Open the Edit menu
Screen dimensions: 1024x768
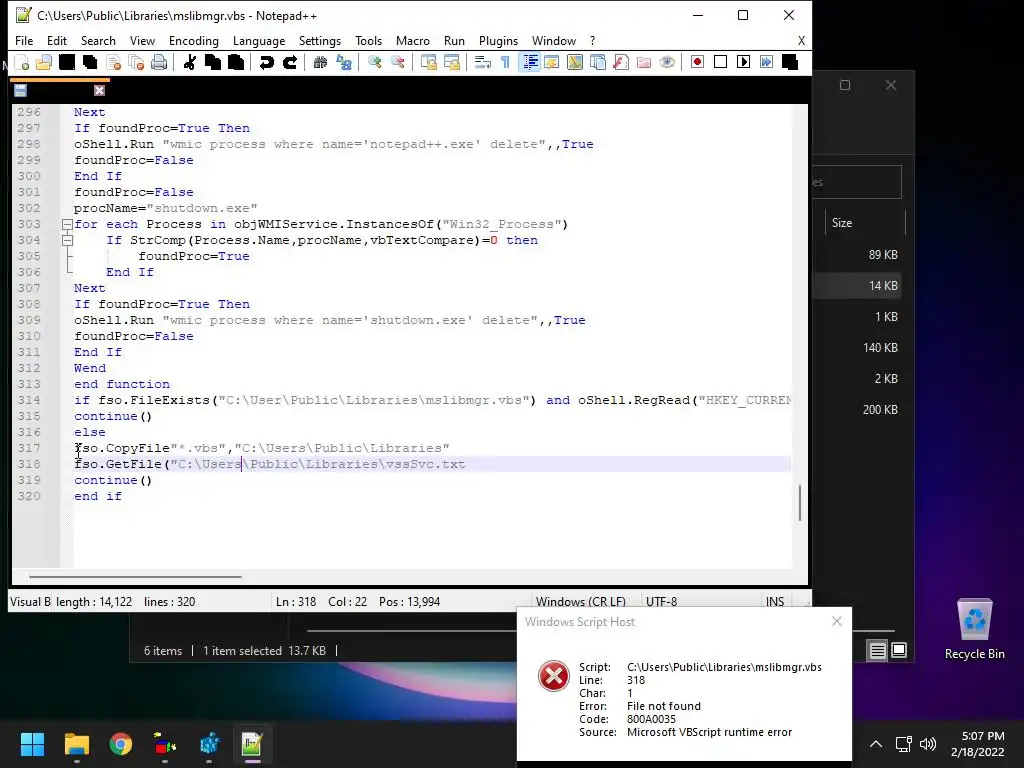click(57, 40)
